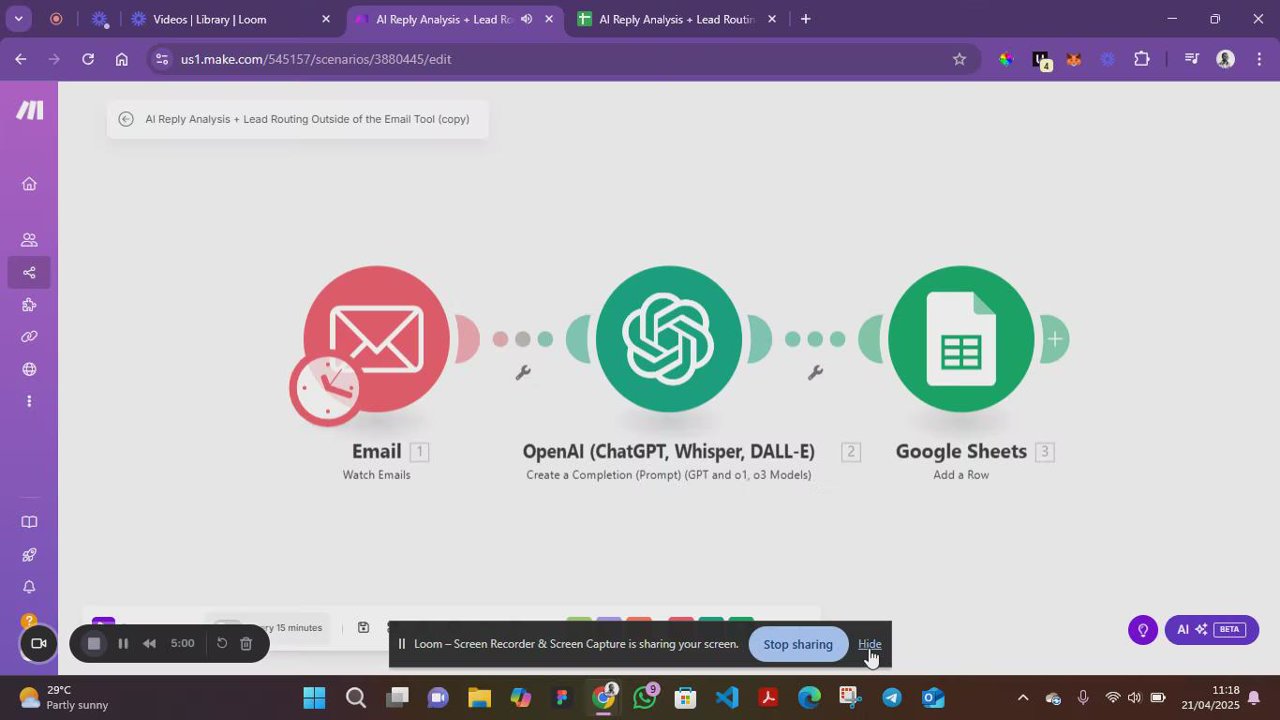Open the wrench filter between OpenAI and Sheets
Viewport: 1280px width, 720px height.
tap(815, 373)
